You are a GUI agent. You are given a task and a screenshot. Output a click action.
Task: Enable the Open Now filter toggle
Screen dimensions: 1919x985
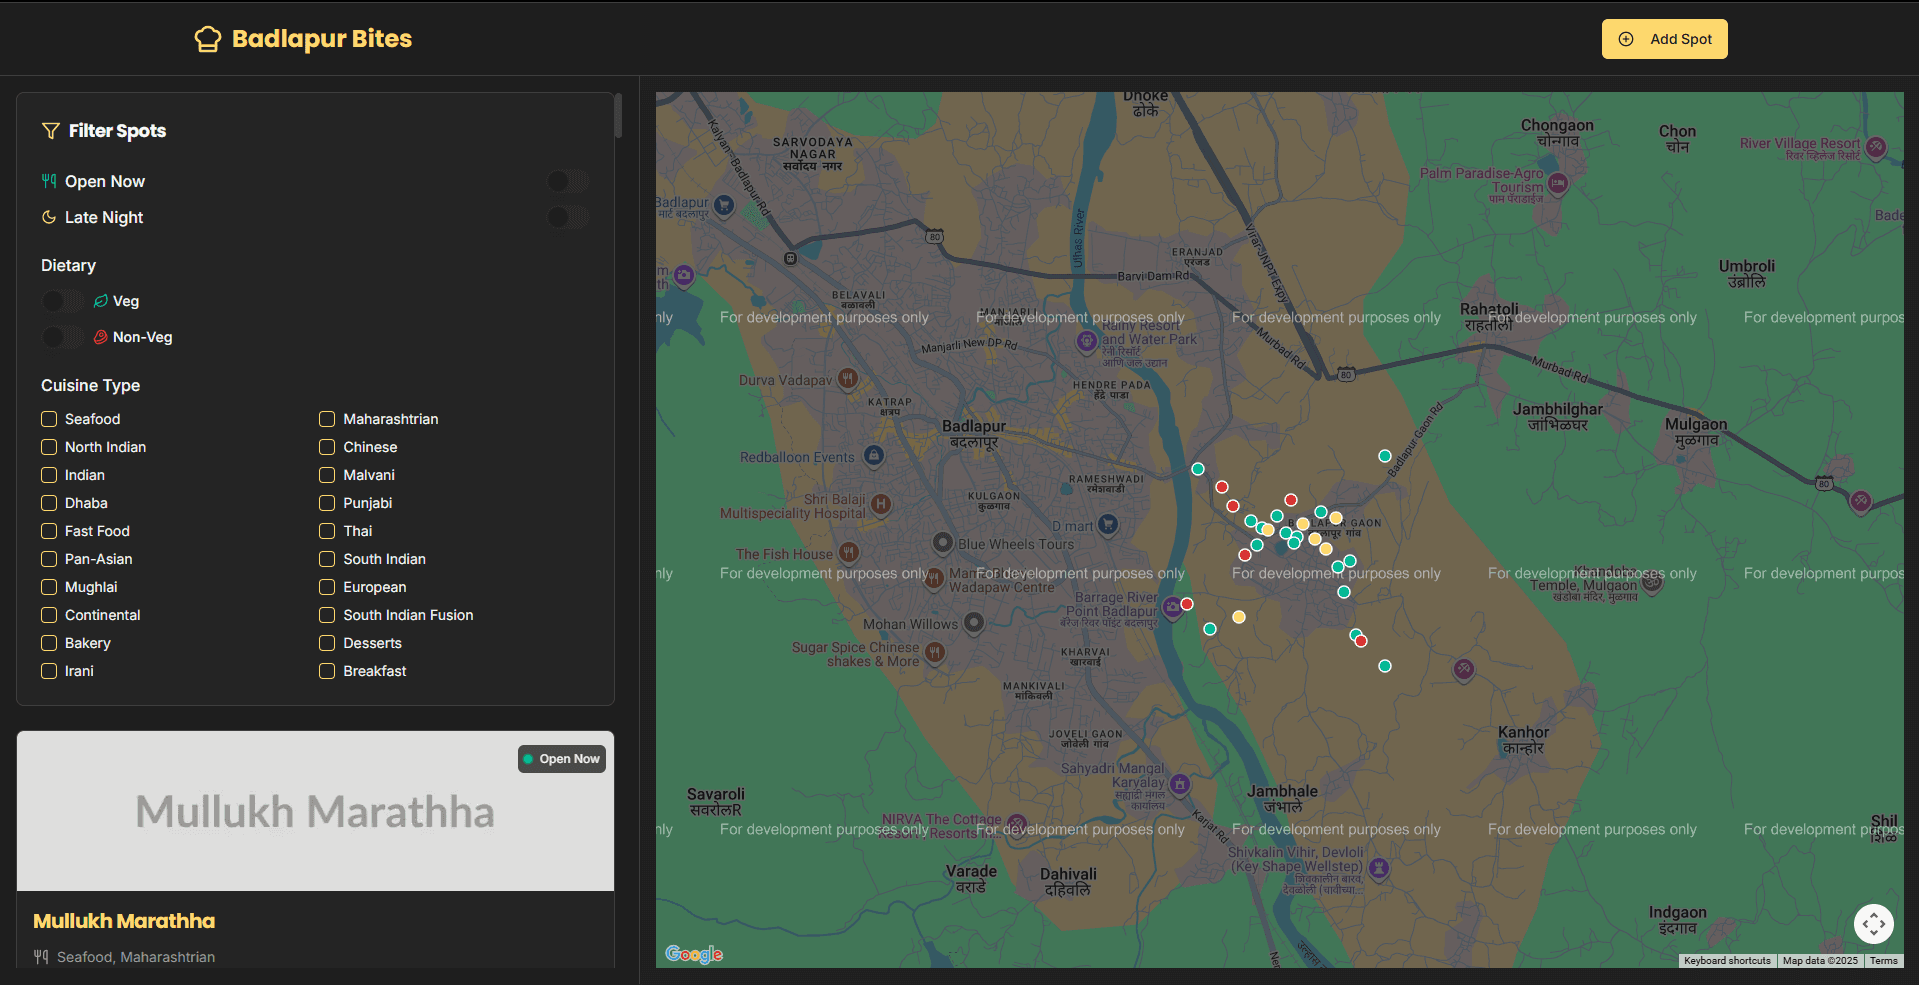pos(567,181)
